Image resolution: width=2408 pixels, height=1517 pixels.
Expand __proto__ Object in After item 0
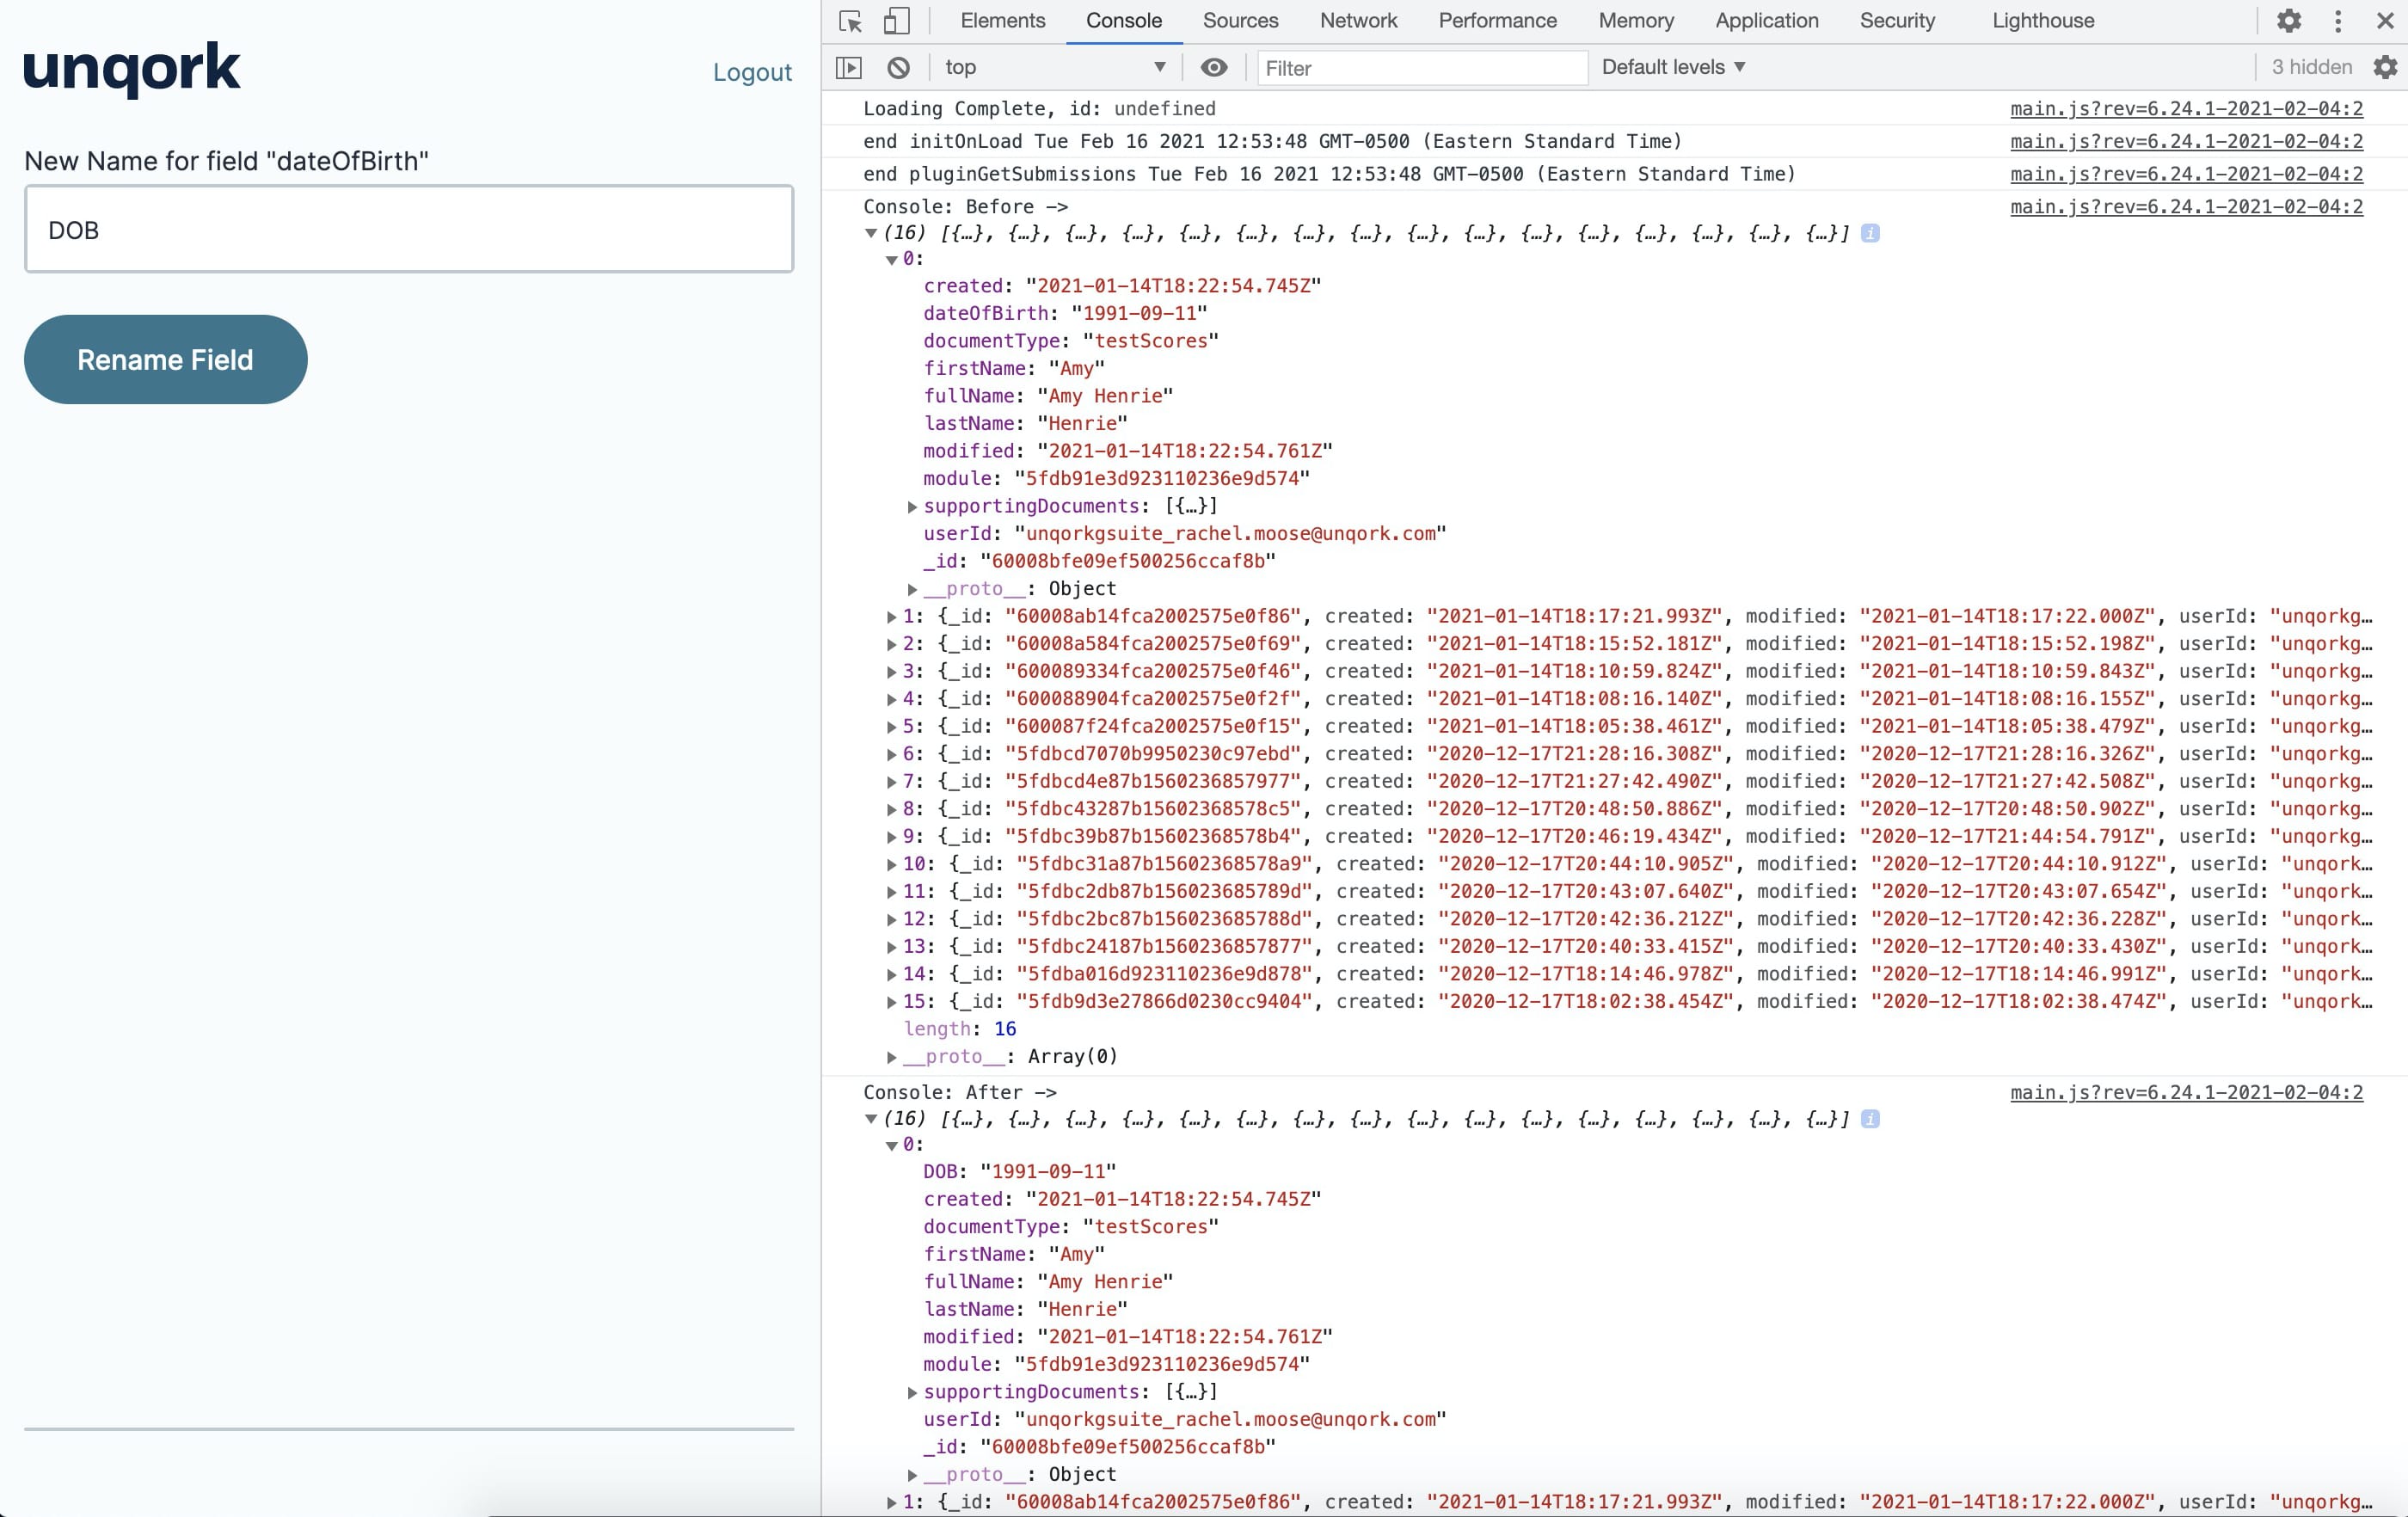click(x=912, y=1475)
